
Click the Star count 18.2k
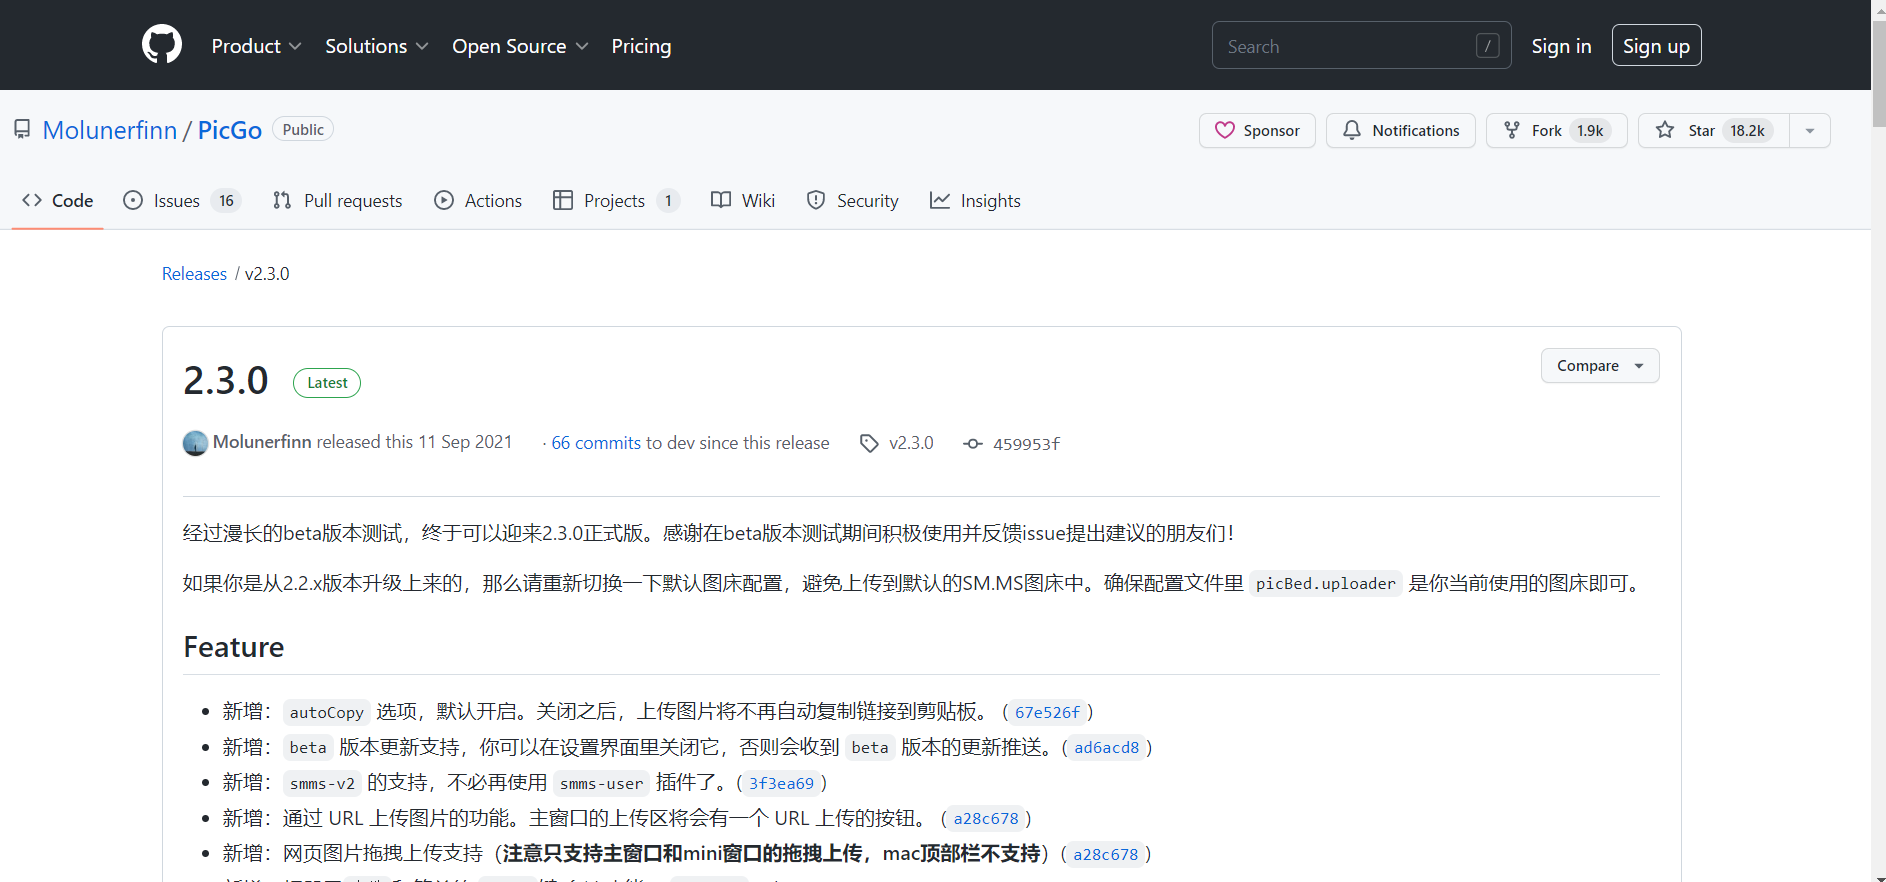point(1747,131)
